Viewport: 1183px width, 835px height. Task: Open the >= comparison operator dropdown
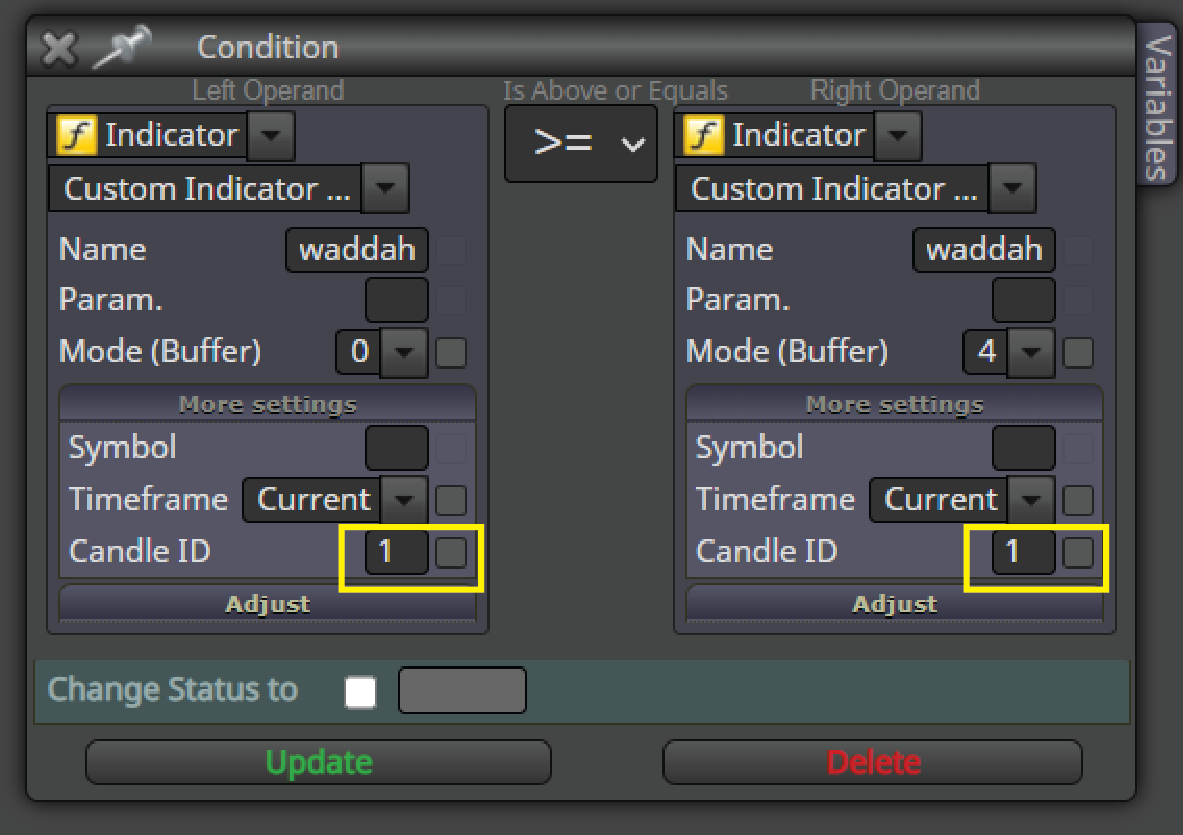pos(581,143)
